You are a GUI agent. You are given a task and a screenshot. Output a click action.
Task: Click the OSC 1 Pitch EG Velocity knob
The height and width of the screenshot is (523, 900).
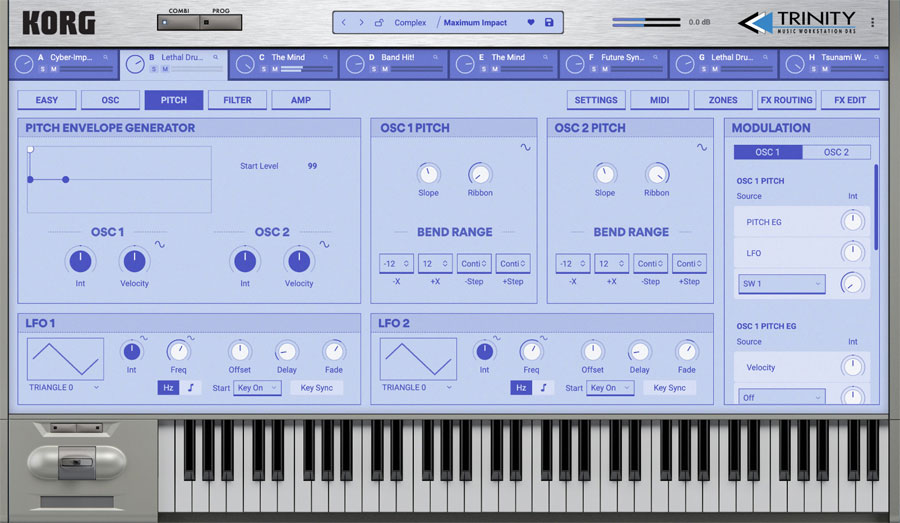point(134,261)
